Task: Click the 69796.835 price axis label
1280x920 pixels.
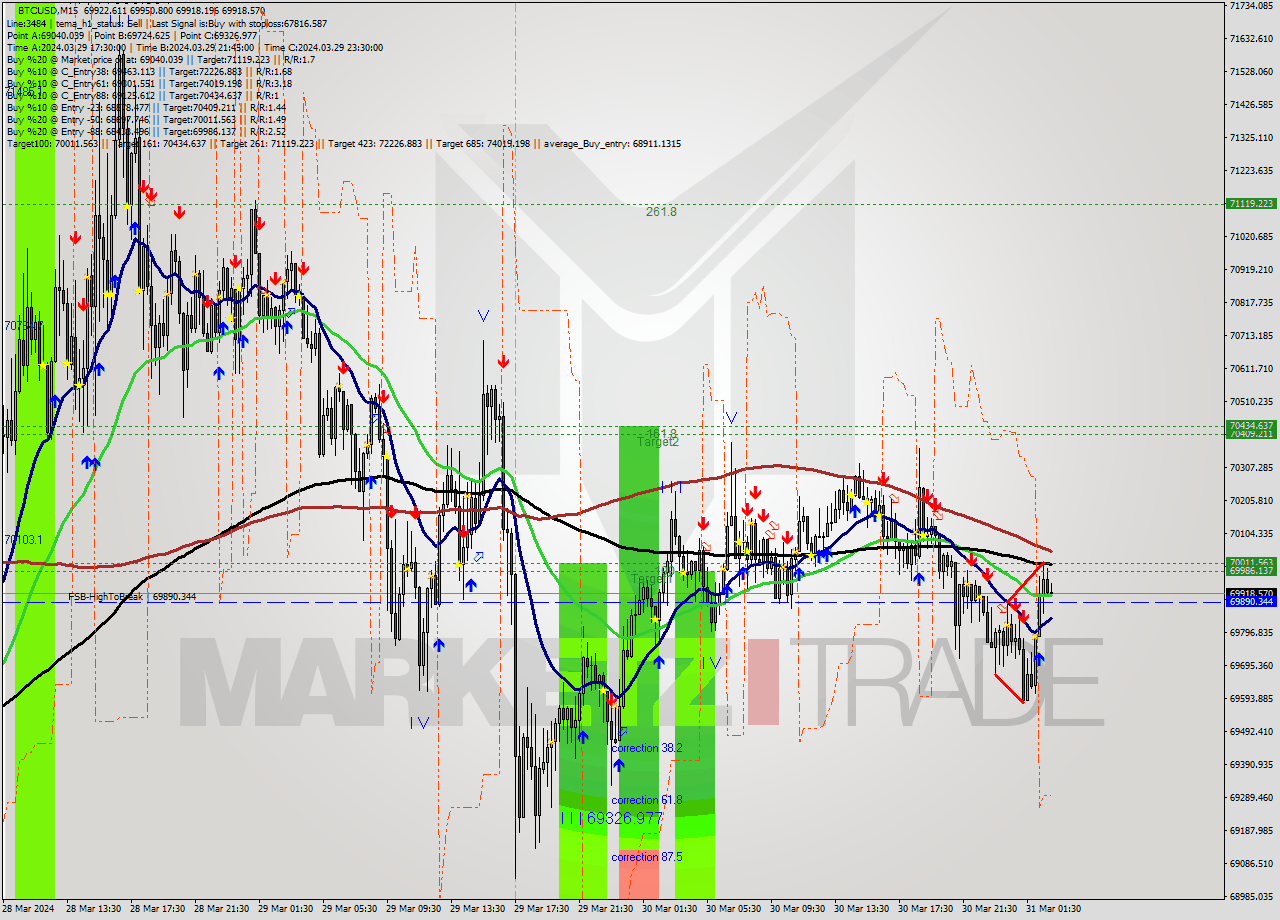Action: 1251,632
